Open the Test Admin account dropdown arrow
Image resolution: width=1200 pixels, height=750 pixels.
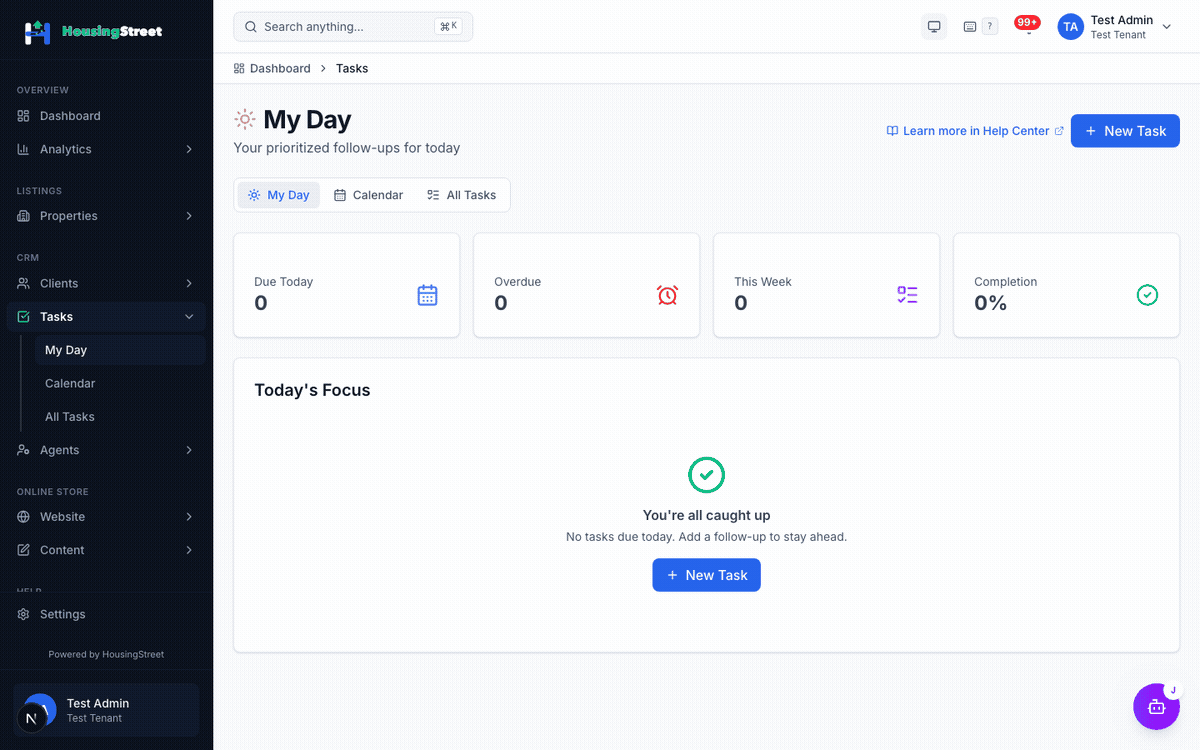click(x=1166, y=27)
